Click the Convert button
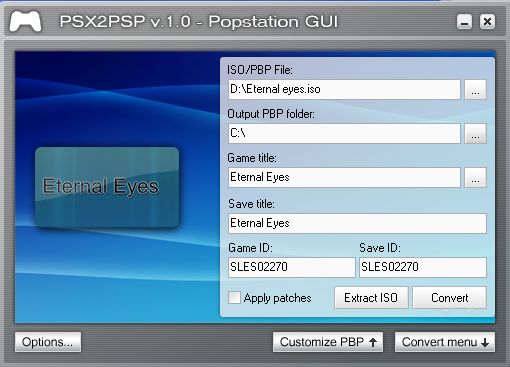510x367 pixels. [449, 297]
